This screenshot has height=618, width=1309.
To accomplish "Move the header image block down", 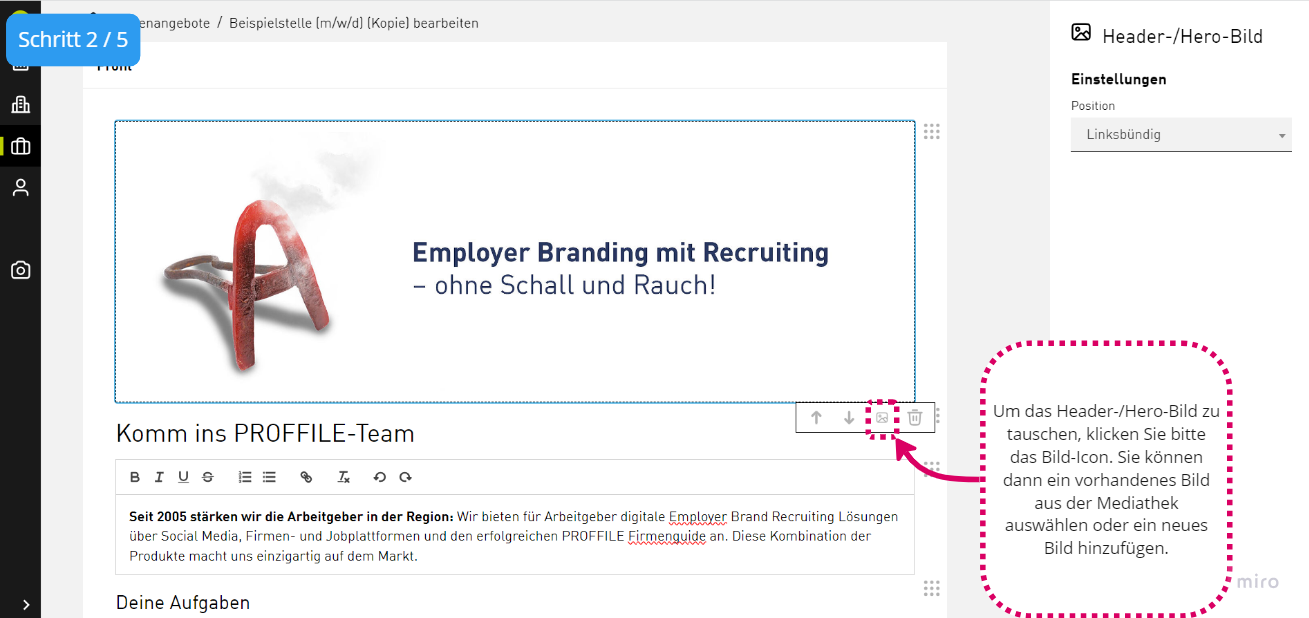I will (849, 418).
